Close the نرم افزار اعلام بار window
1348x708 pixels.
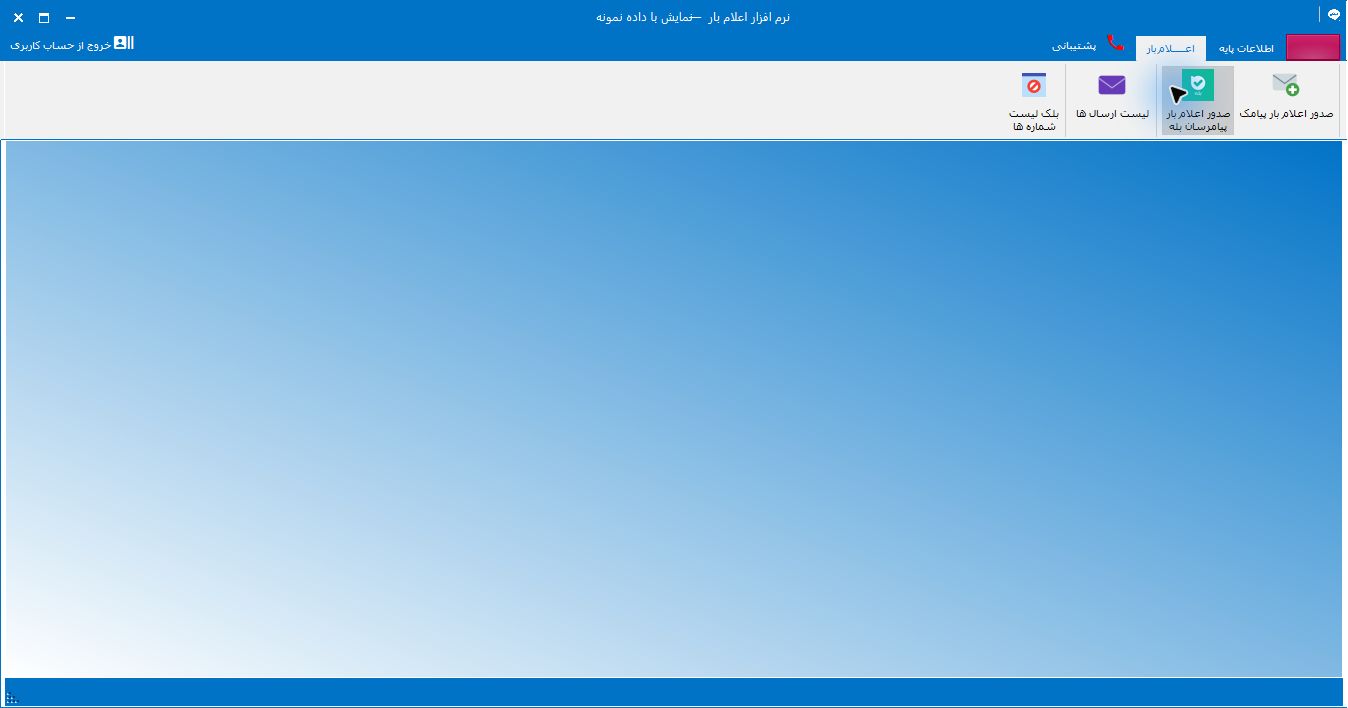[18, 18]
